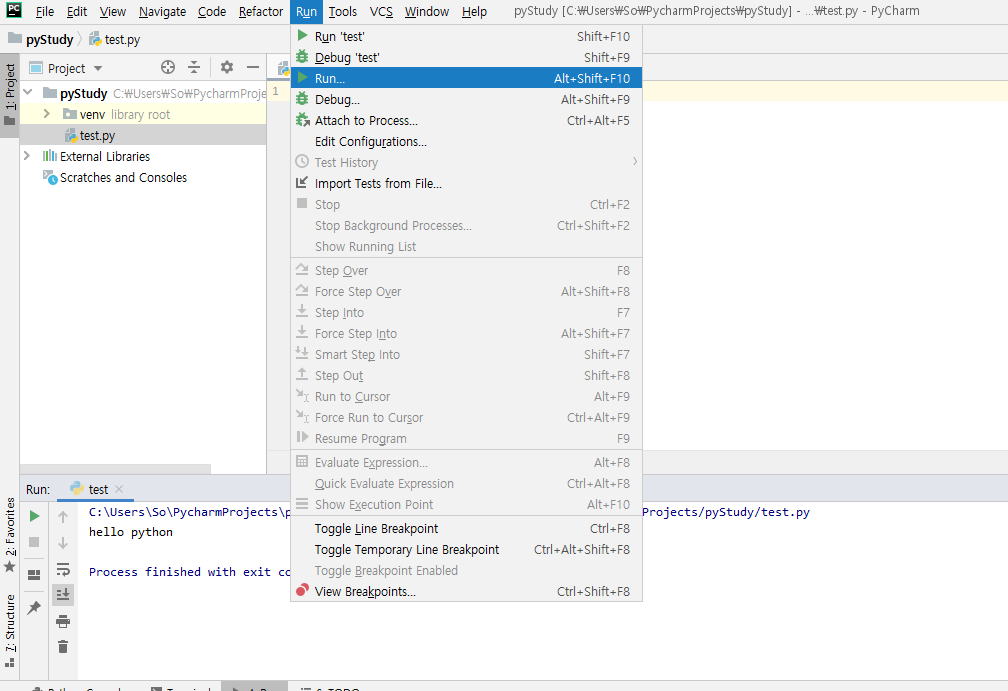Screen dimensions: 1008x691
Task: Open the View menu
Action: point(112,12)
